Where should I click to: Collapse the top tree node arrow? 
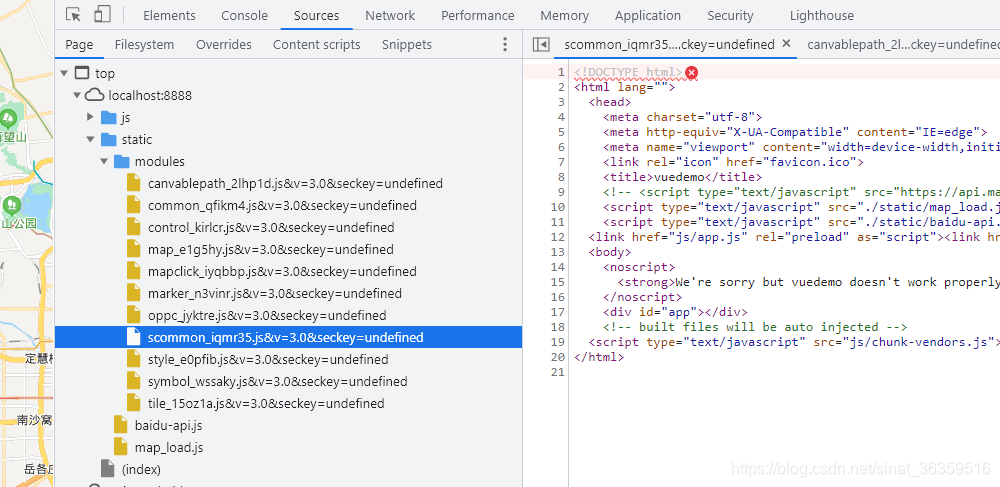coord(64,73)
